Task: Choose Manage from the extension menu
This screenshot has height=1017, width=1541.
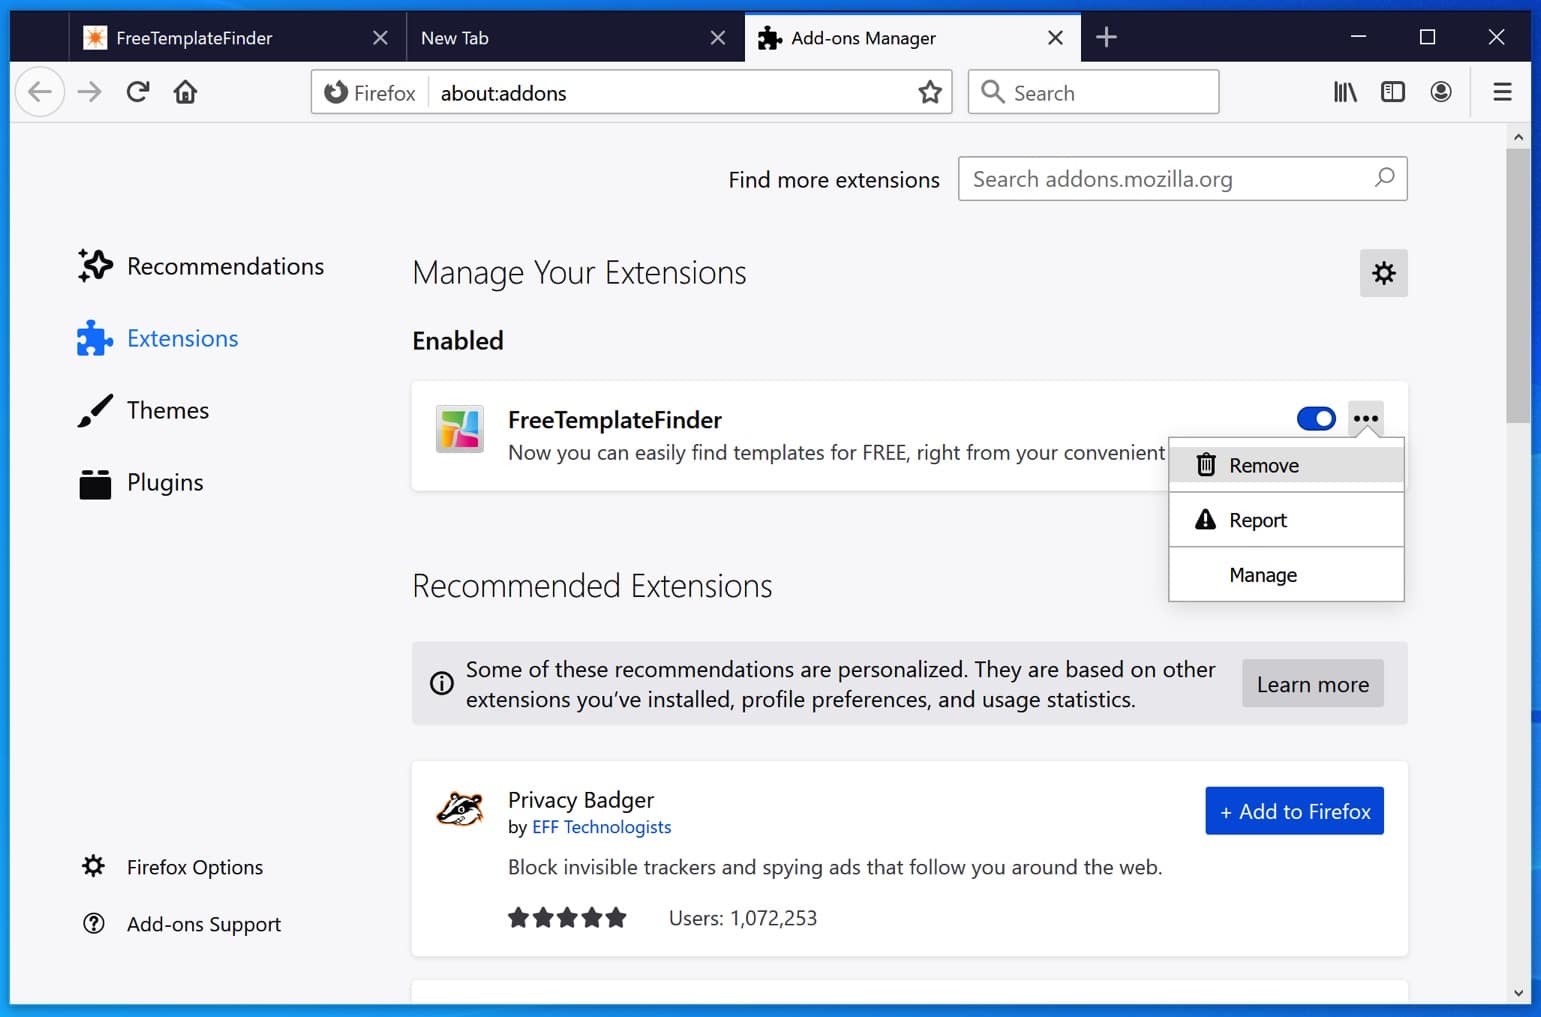Action: pyautogui.click(x=1286, y=575)
